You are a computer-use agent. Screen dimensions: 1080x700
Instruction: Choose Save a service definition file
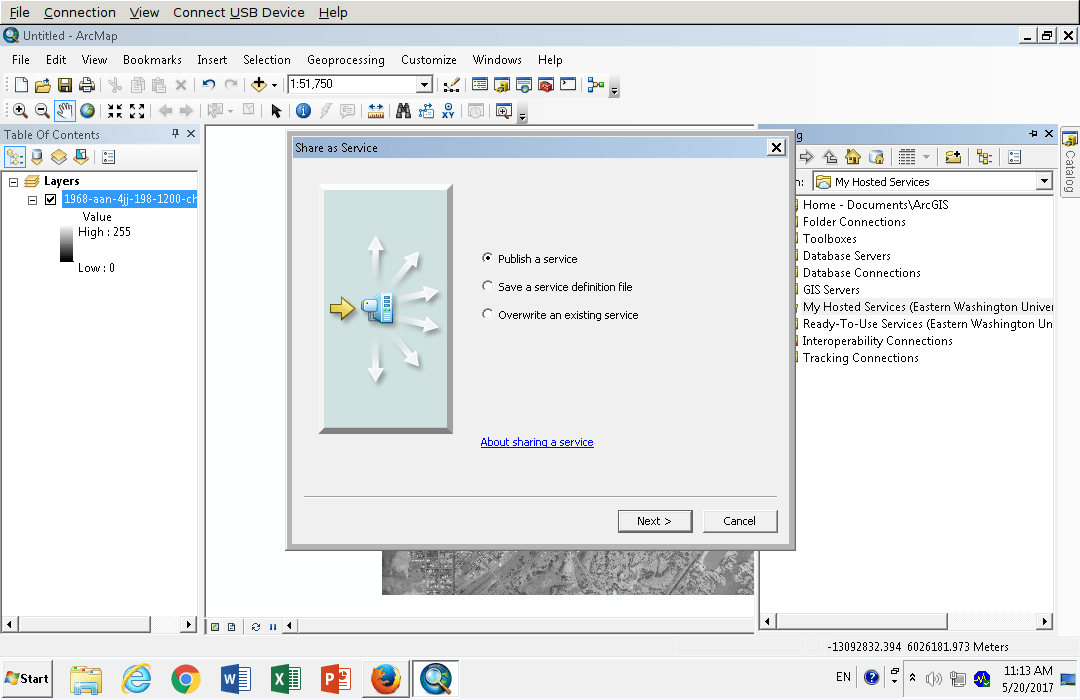click(487, 286)
